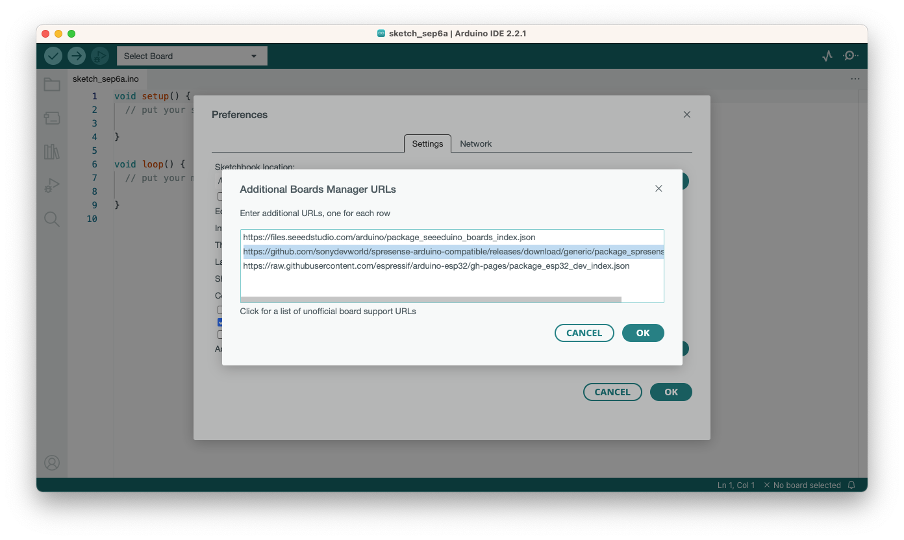Screen dimensions: 904x540
Task: Switch to the Settings tab
Action: 427,144
